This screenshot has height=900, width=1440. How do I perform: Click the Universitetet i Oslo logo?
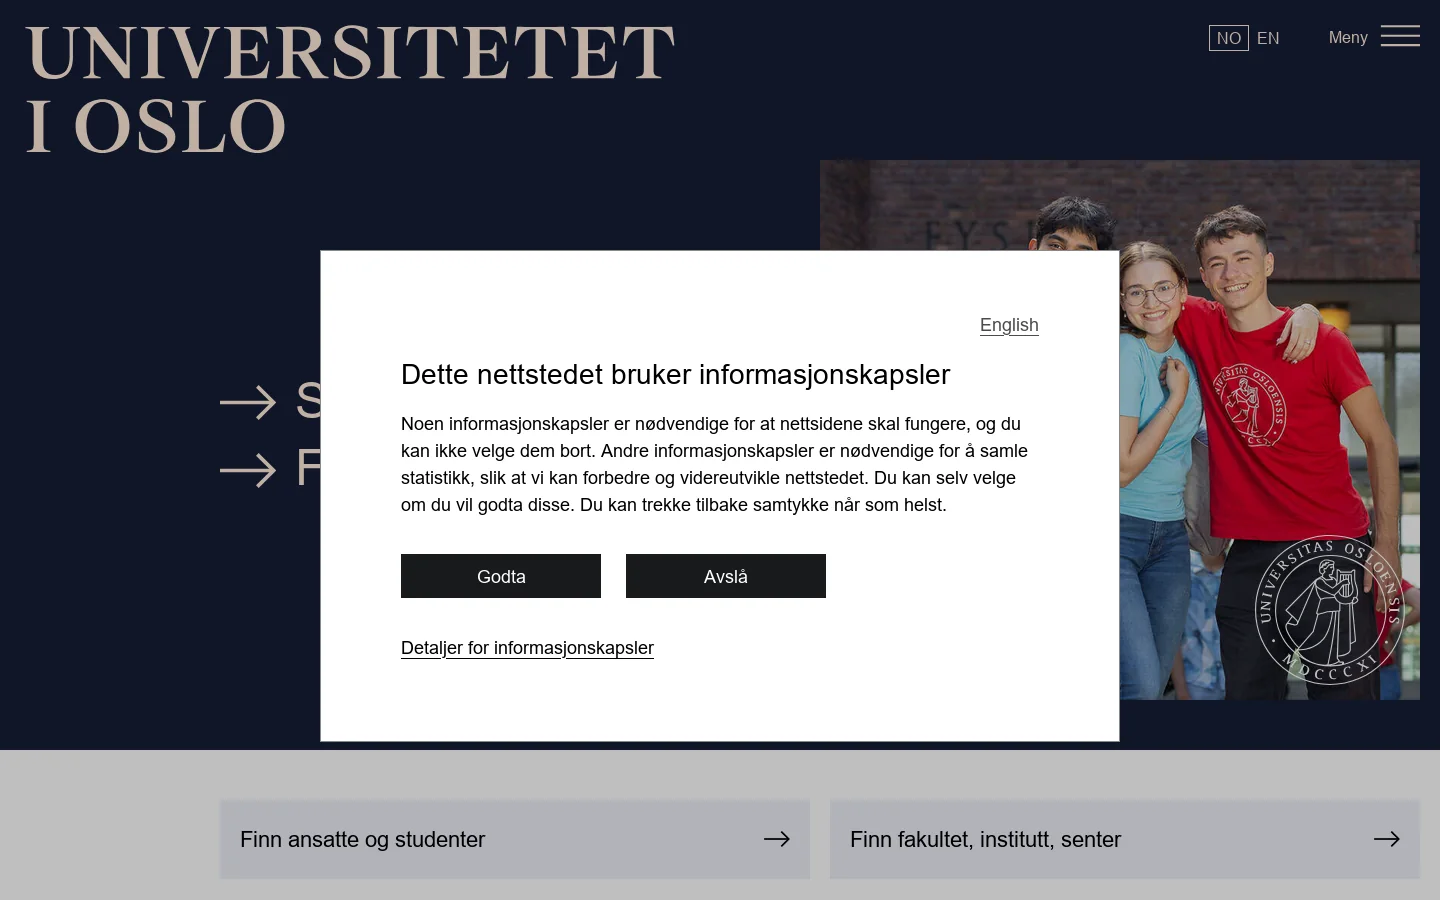click(350, 90)
